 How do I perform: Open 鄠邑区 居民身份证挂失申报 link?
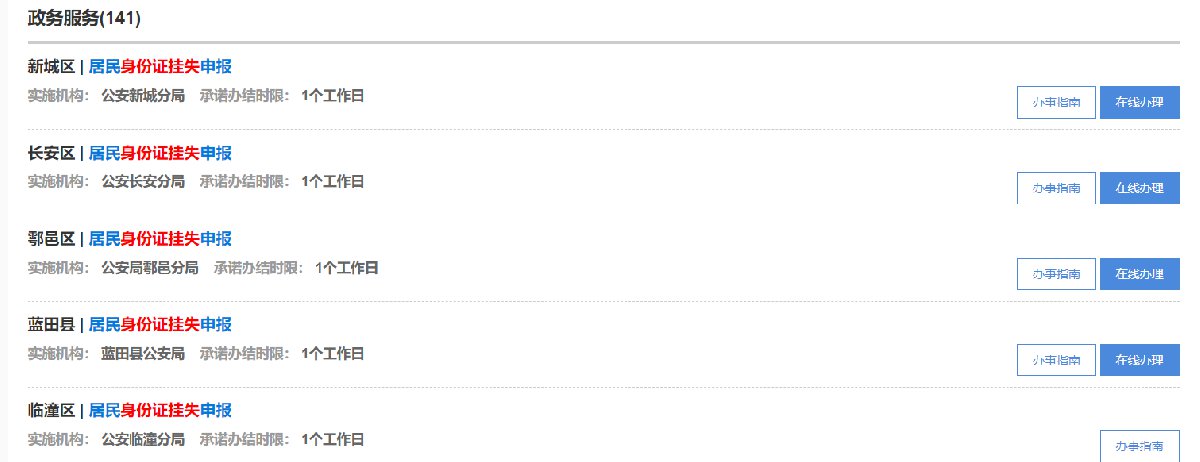[x=160, y=239]
